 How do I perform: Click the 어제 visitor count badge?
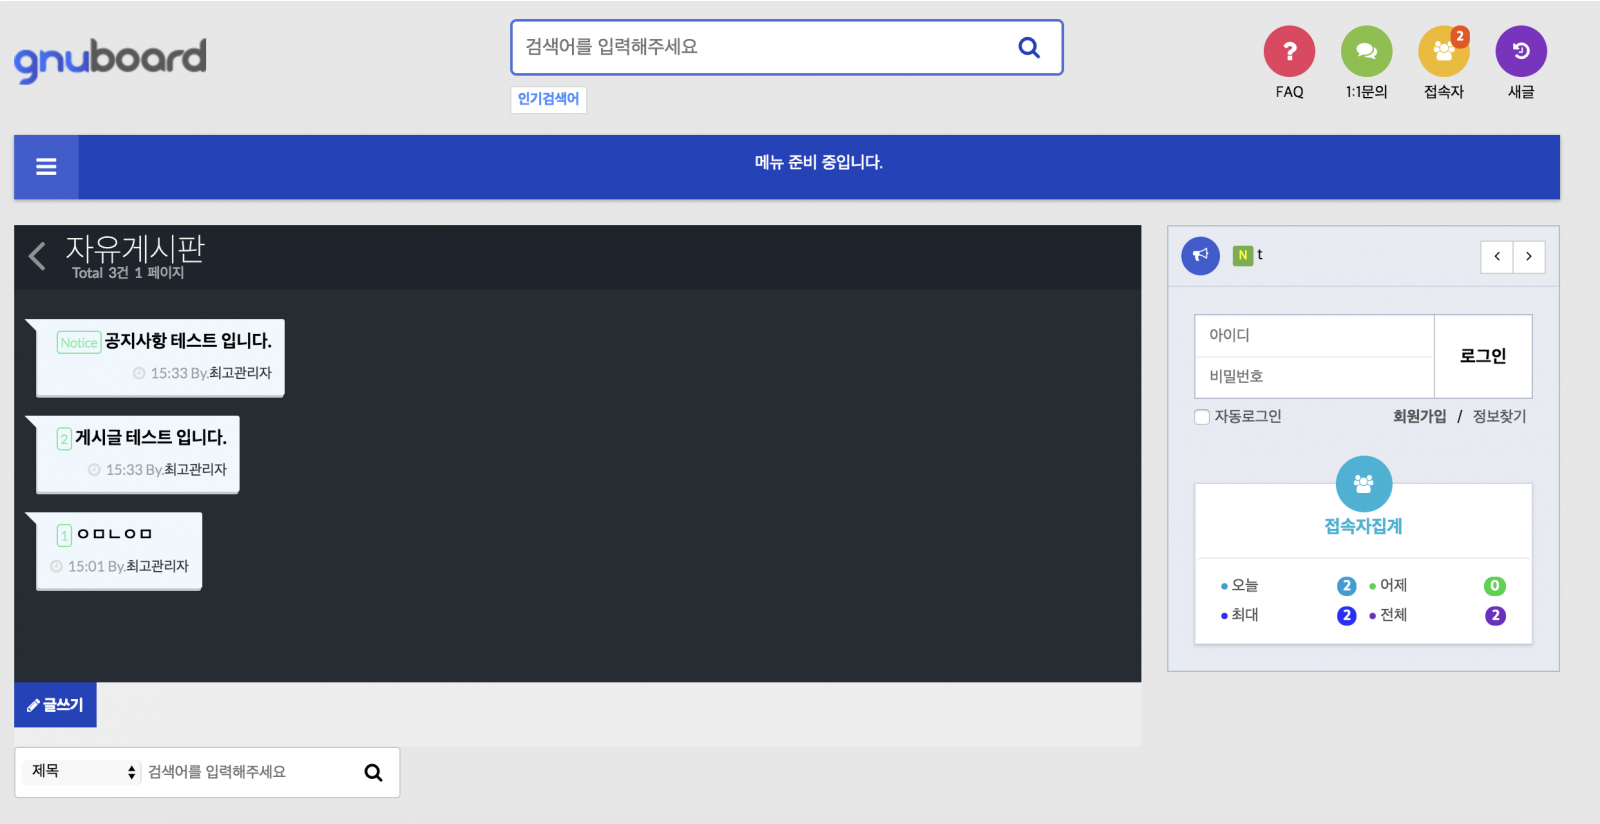point(1495,586)
